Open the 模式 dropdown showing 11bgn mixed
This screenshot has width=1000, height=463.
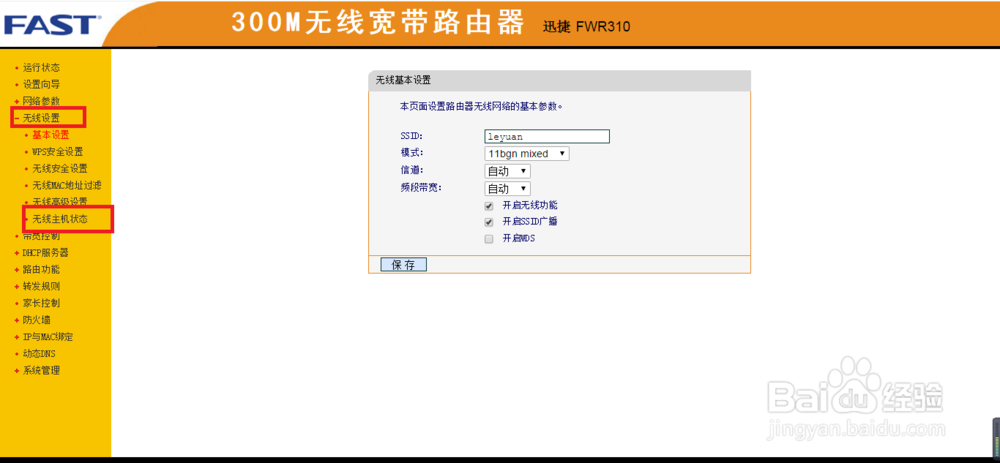pos(527,154)
